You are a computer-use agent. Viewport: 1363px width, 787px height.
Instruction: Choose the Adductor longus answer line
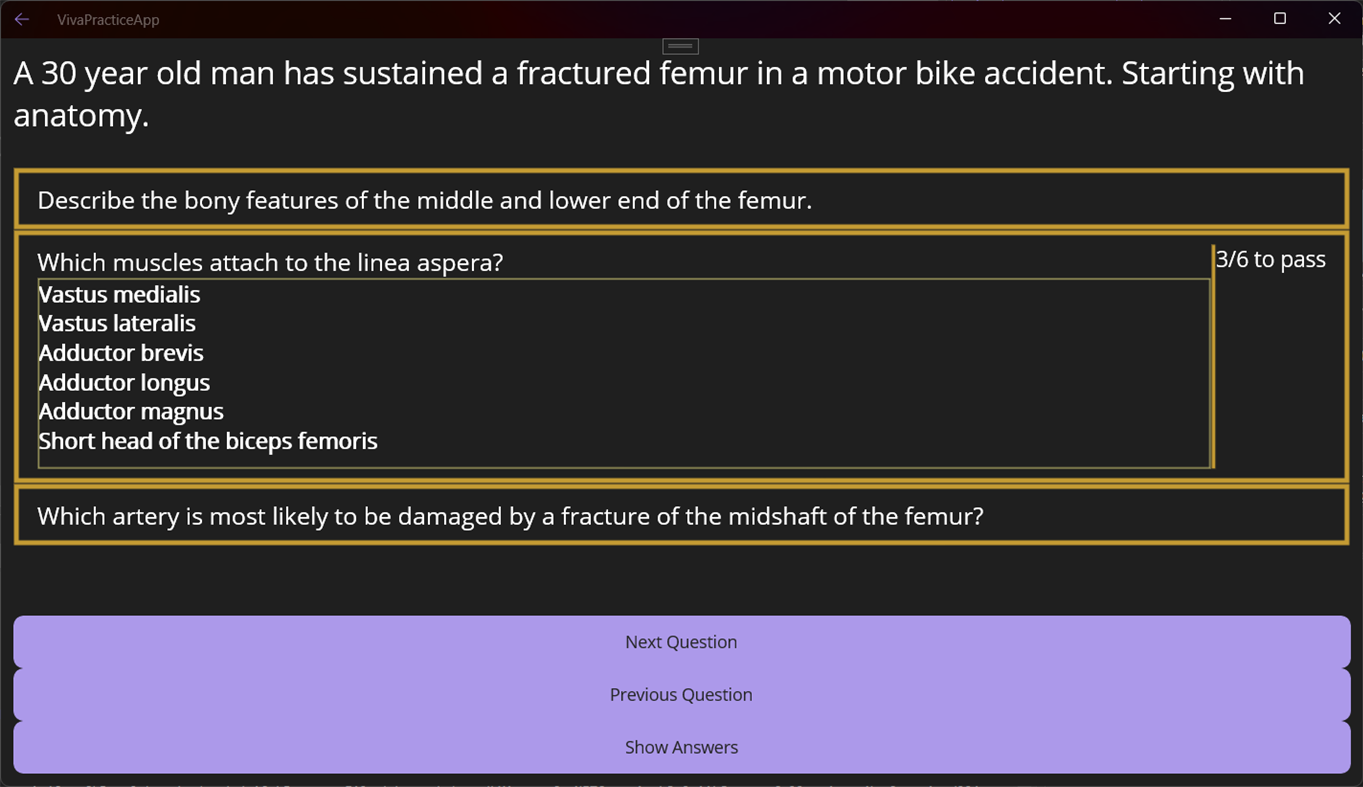point(124,382)
